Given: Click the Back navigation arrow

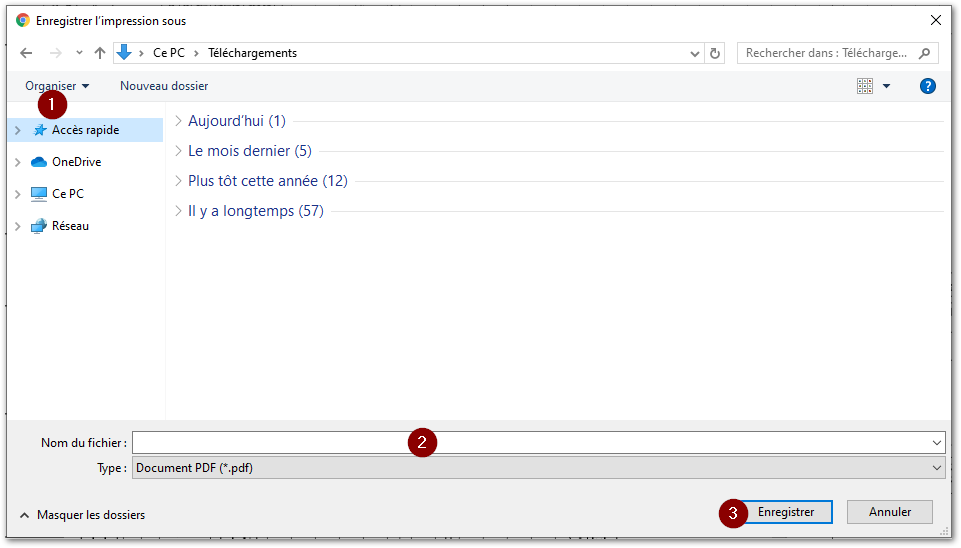Looking at the screenshot, I should [x=26, y=53].
